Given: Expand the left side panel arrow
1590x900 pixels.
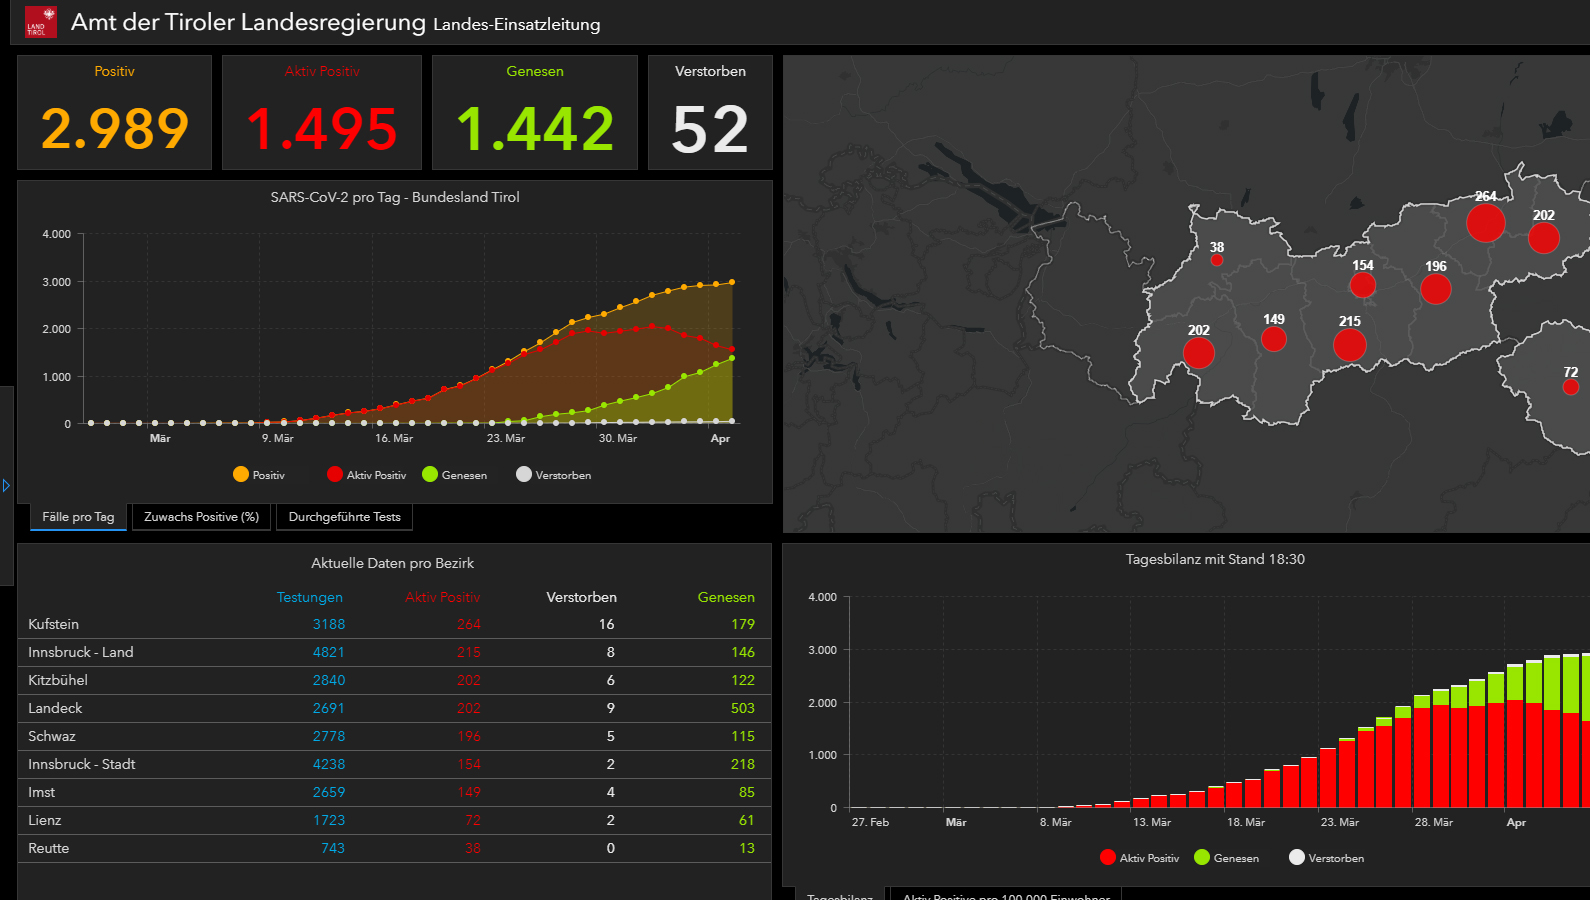Looking at the screenshot, I should click(6, 486).
